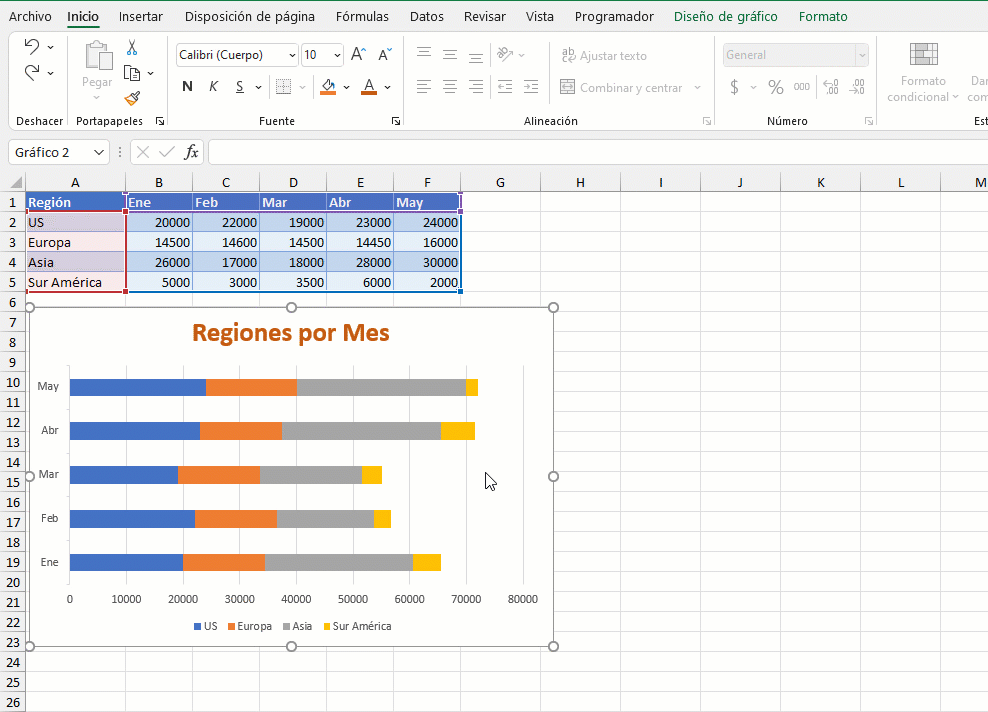Open the Combinar y centrar dropdown arrow

click(698, 88)
